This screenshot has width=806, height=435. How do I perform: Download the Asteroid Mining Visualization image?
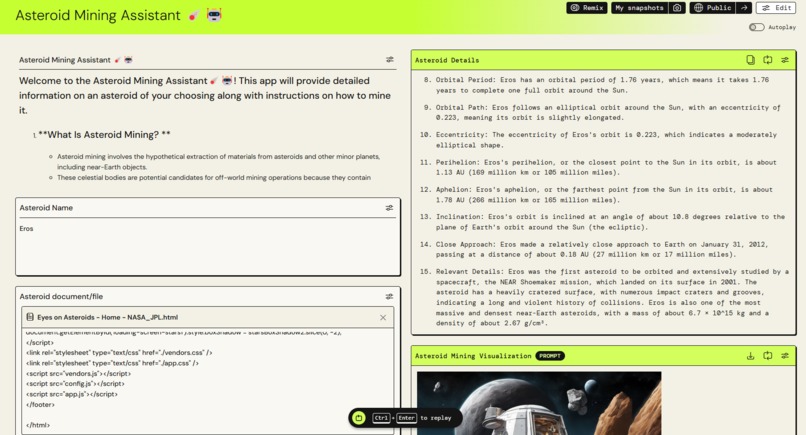pyautogui.click(x=750, y=356)
